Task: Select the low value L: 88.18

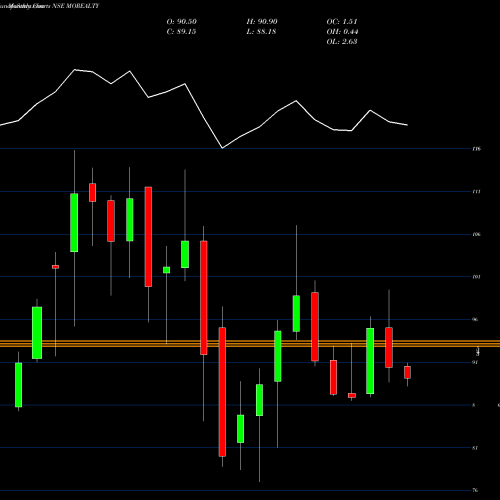Action: click(261, 32)
